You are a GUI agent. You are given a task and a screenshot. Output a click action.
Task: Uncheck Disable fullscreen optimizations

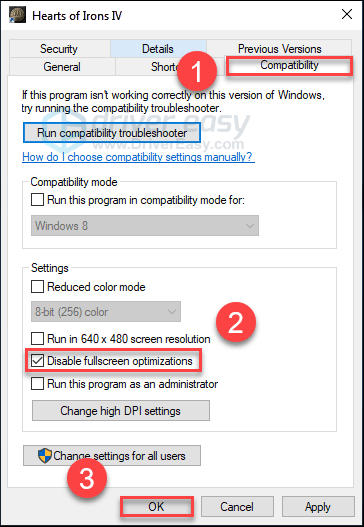(37, 361)
